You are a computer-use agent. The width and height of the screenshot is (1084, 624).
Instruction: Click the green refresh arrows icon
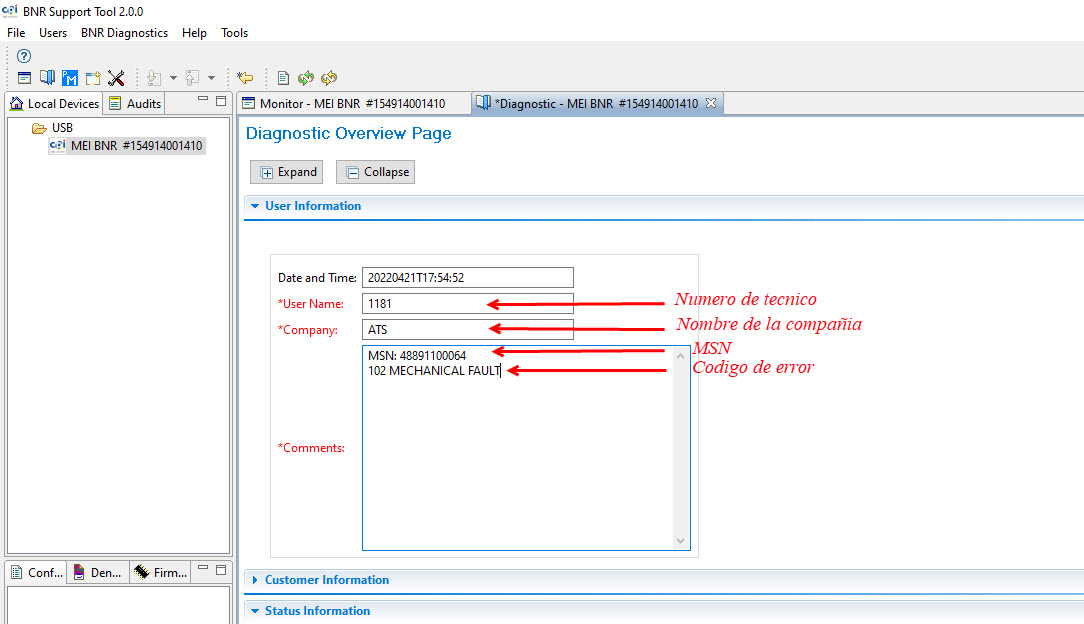coord(306,78)
